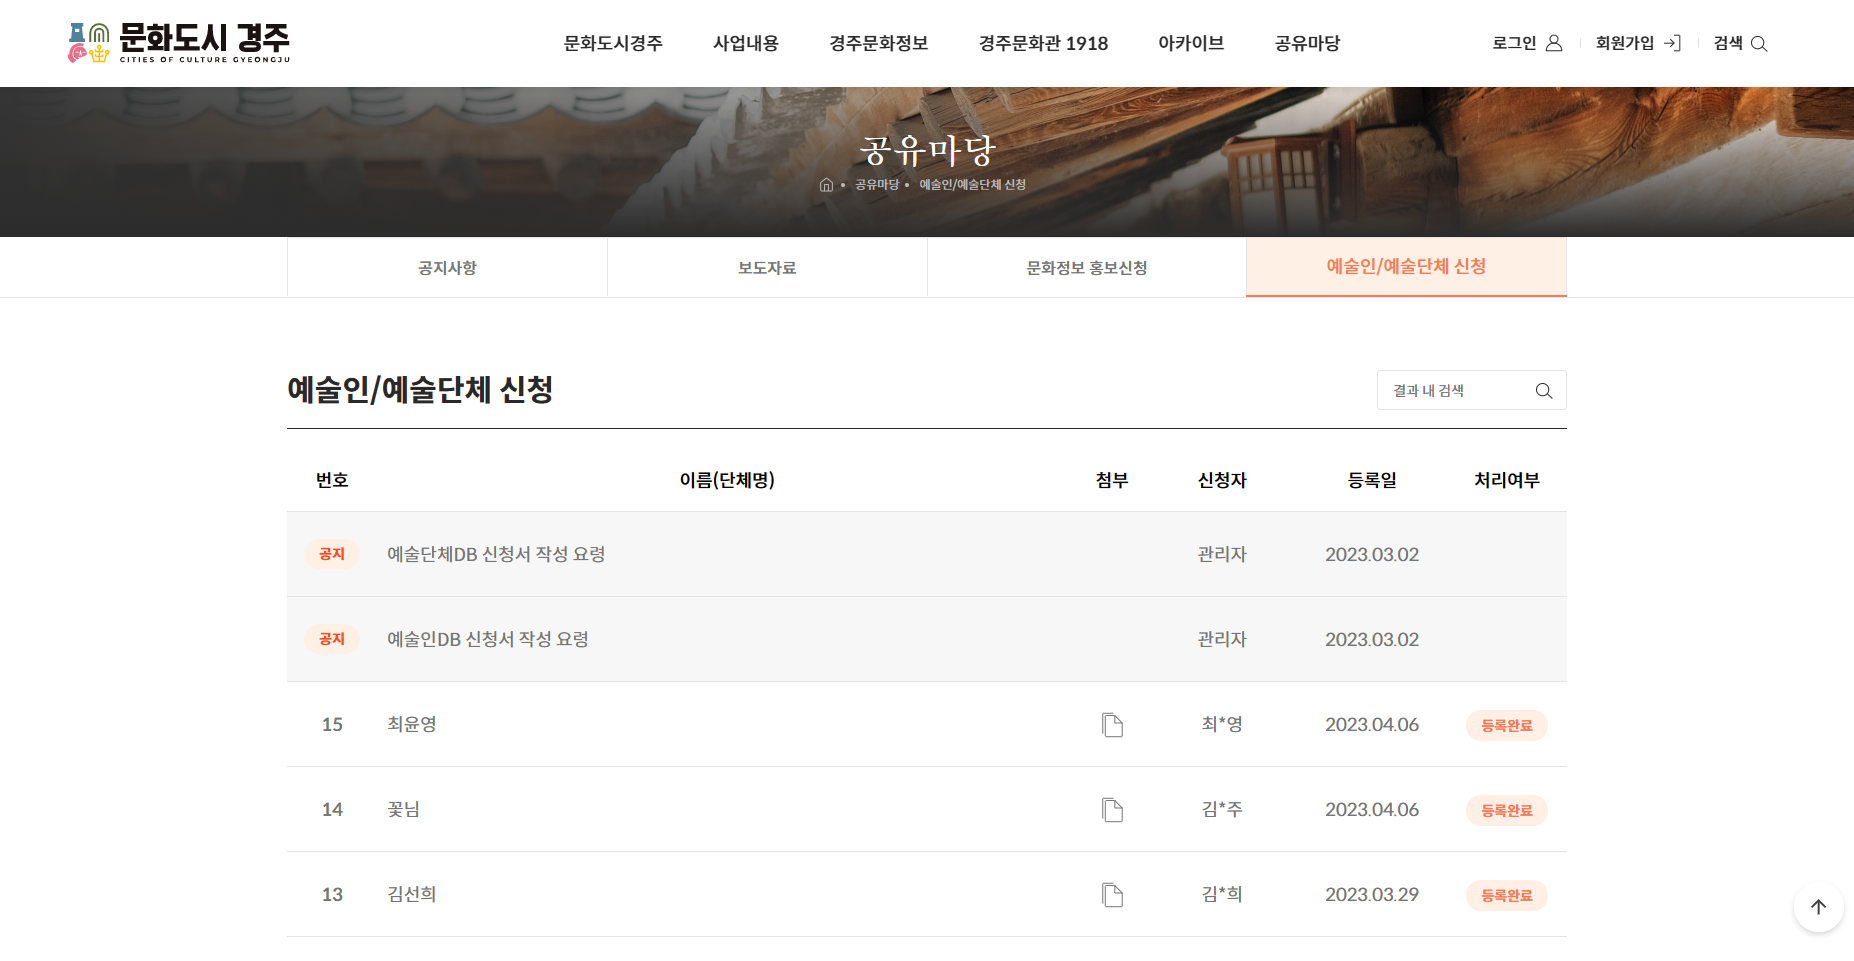Click the 등록완료 badge for entry 15
This screenshot has height=961, width=1854.
[1506, 726]
